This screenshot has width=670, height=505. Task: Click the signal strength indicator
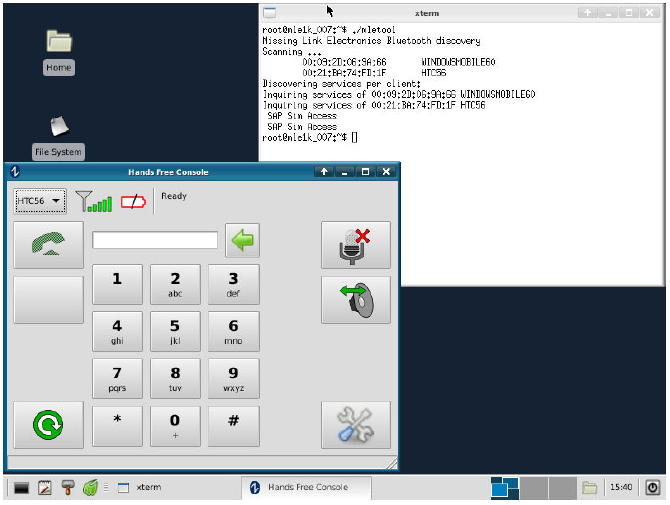94,201
